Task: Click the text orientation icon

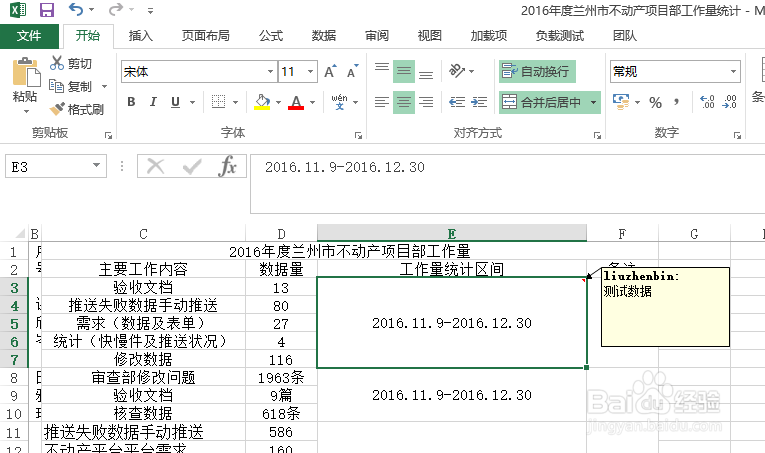Action: (x=457, y=71)
